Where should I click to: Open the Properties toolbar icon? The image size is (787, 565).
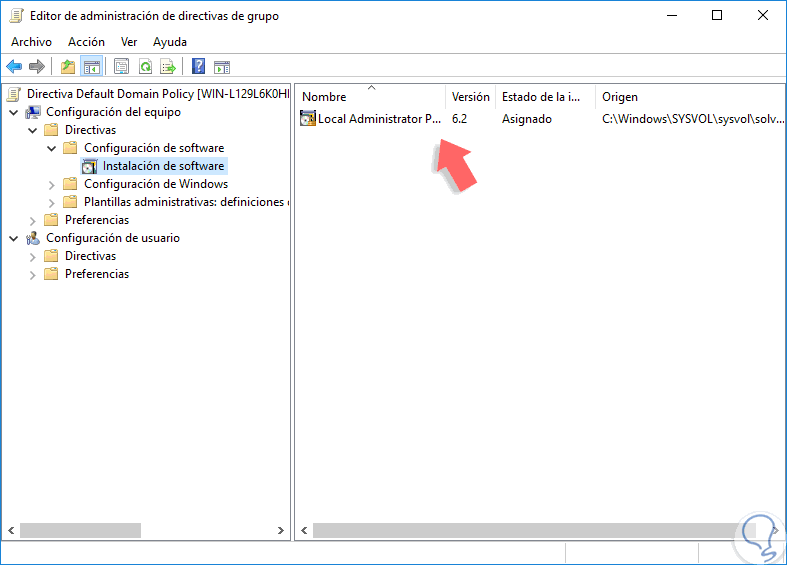pos(121,66)
